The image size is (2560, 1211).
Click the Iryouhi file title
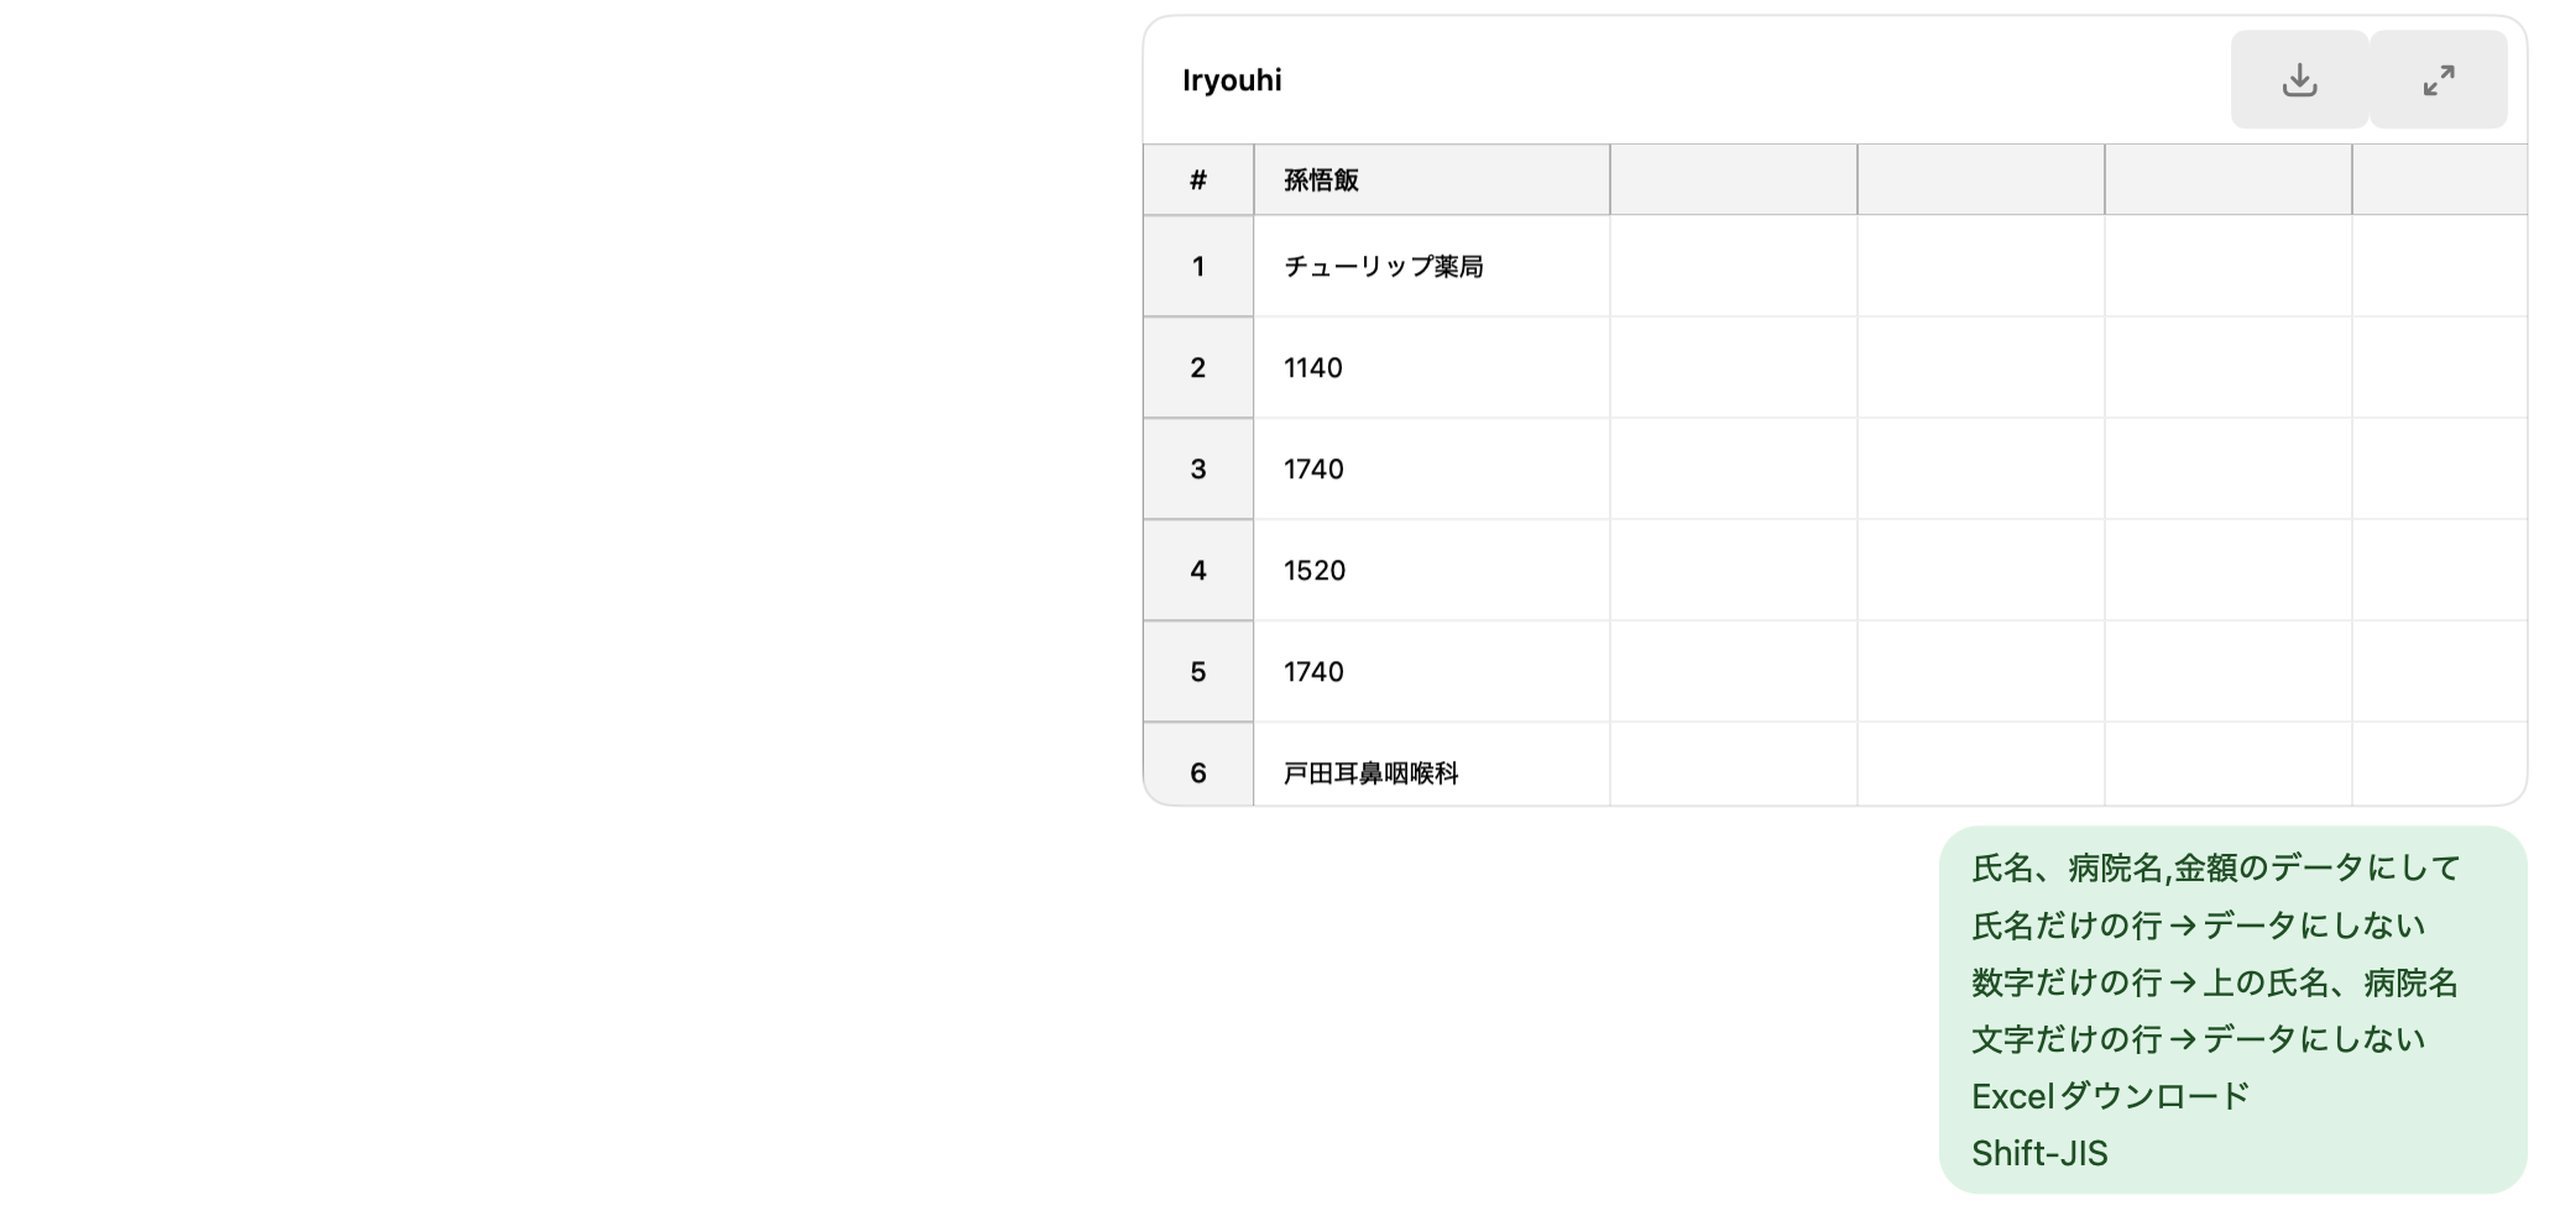click(1231, 80)
